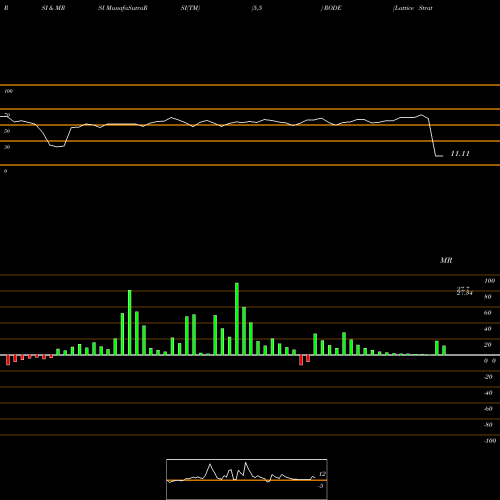Click the 100 label on the RSI axis
The image size is (500, 500).
click(x=8, y=91)
